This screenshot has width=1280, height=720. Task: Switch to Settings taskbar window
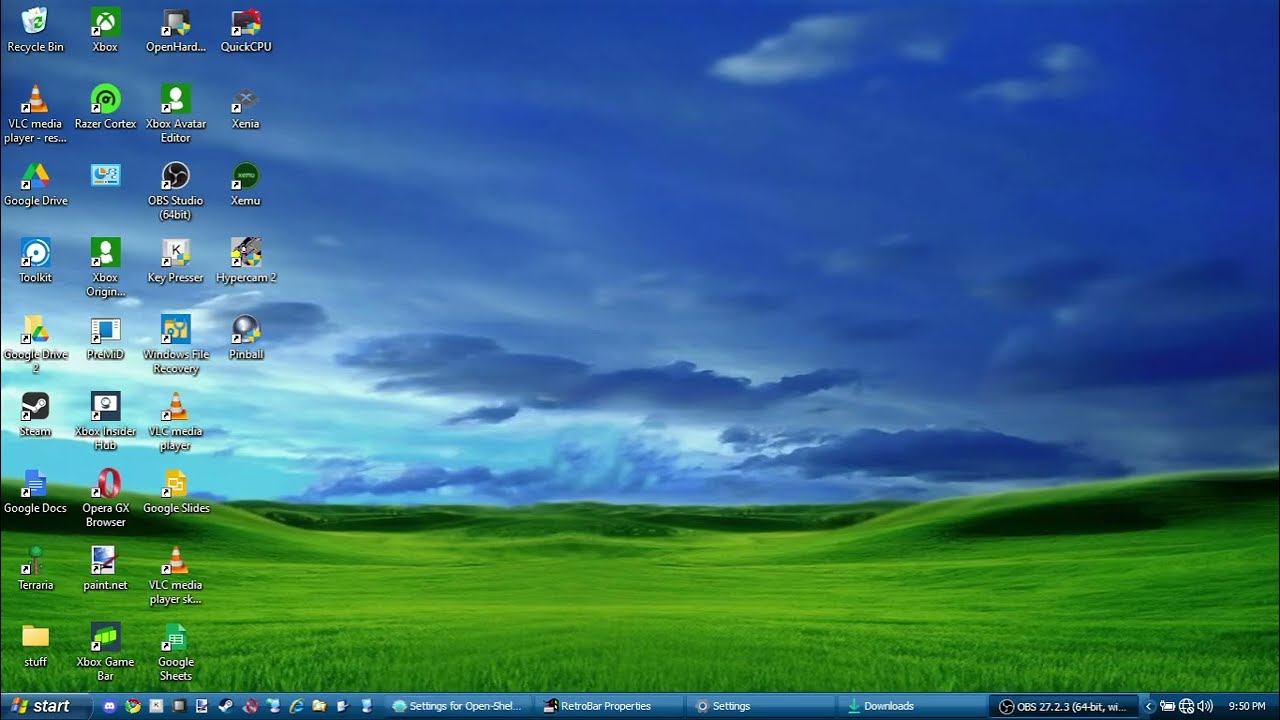coord(759,706)
